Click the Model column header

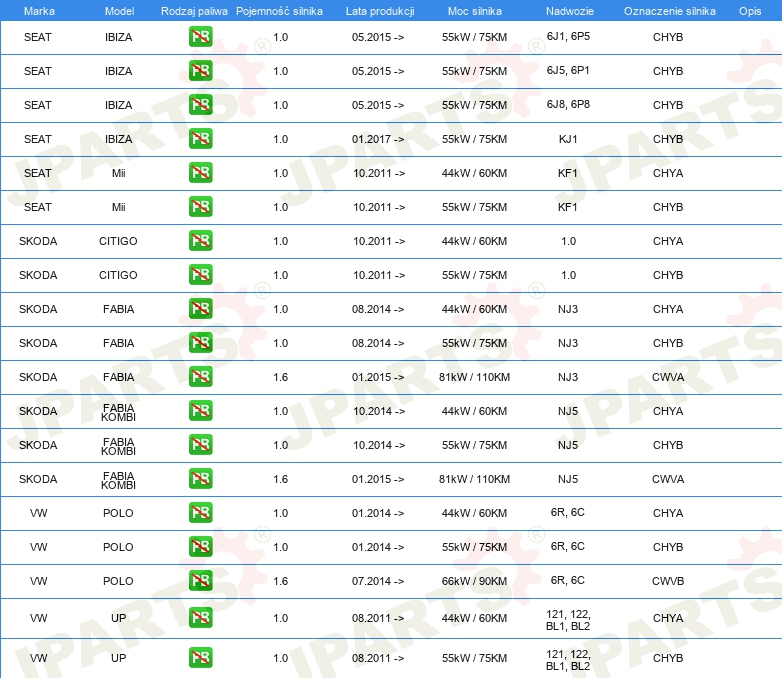point(119,11)
